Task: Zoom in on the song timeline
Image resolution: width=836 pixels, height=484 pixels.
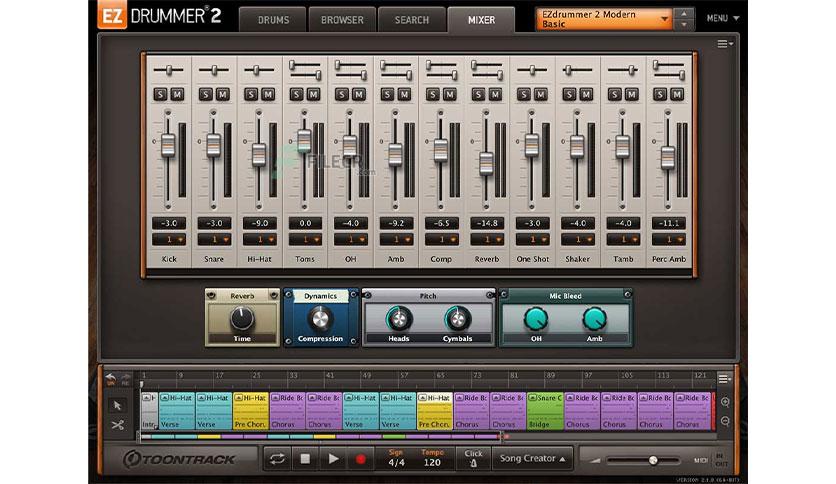Action: 725,402
